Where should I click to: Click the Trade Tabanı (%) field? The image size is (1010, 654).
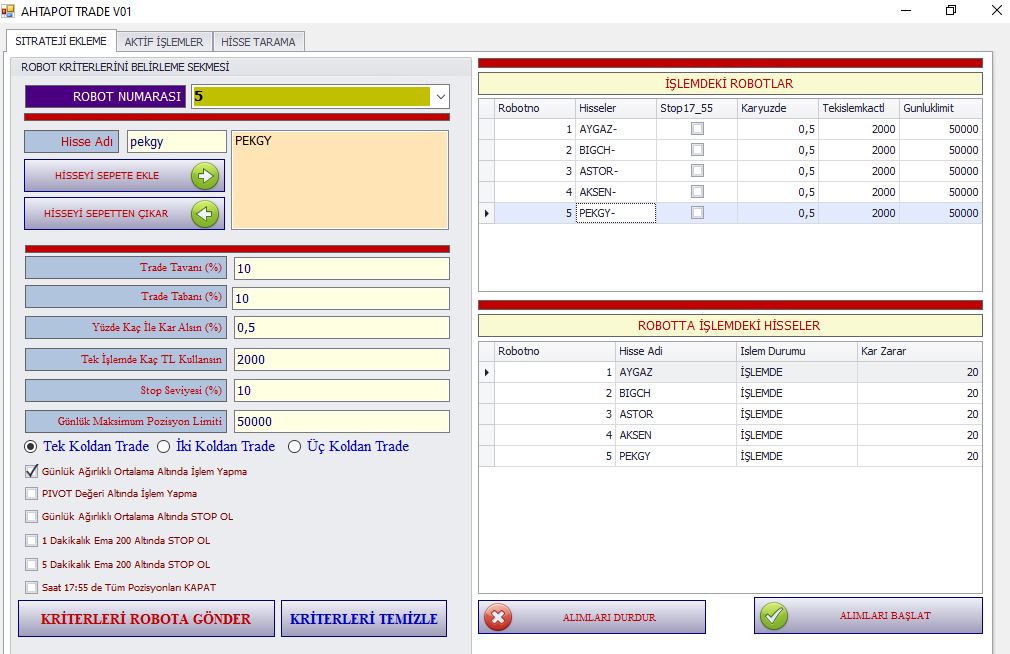(341, 298)
